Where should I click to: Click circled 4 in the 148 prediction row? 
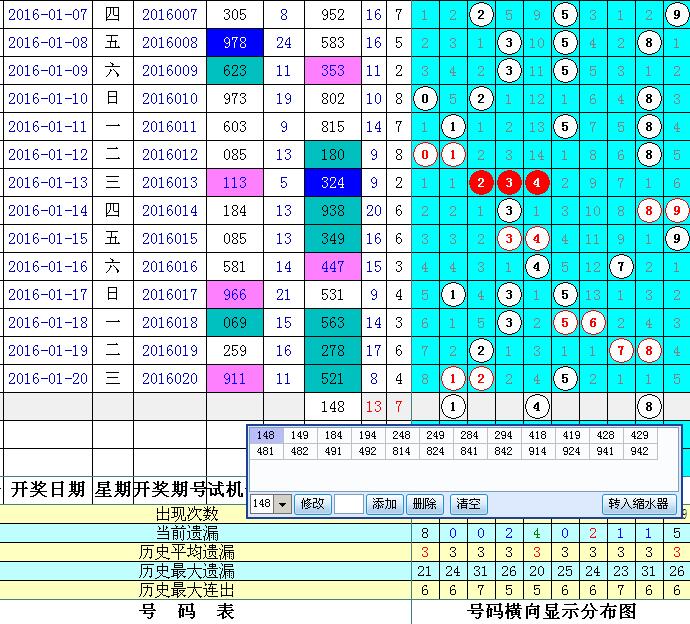point(536,407)
